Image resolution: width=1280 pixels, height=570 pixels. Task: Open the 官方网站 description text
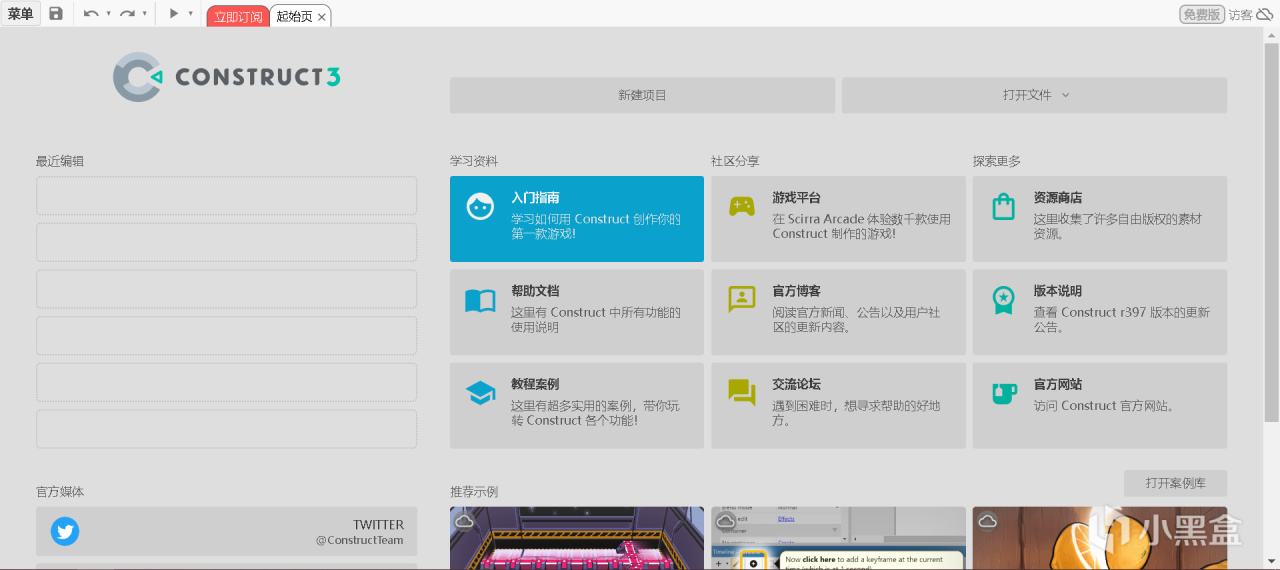(x=1104, y=406)
